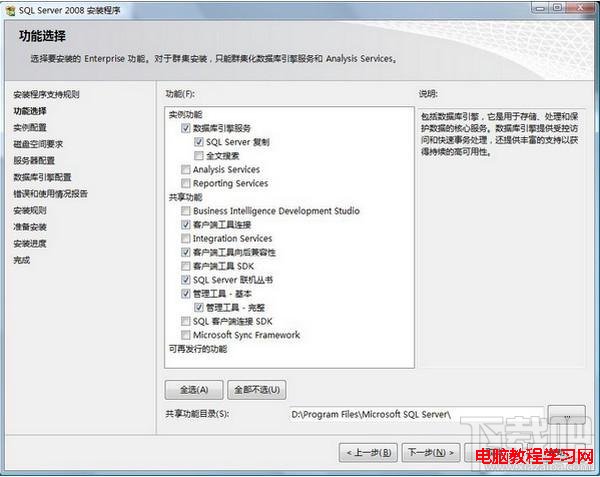Uncheck SQL Server 复制 checkbox

pyautogui.click(x=199, y=142)
